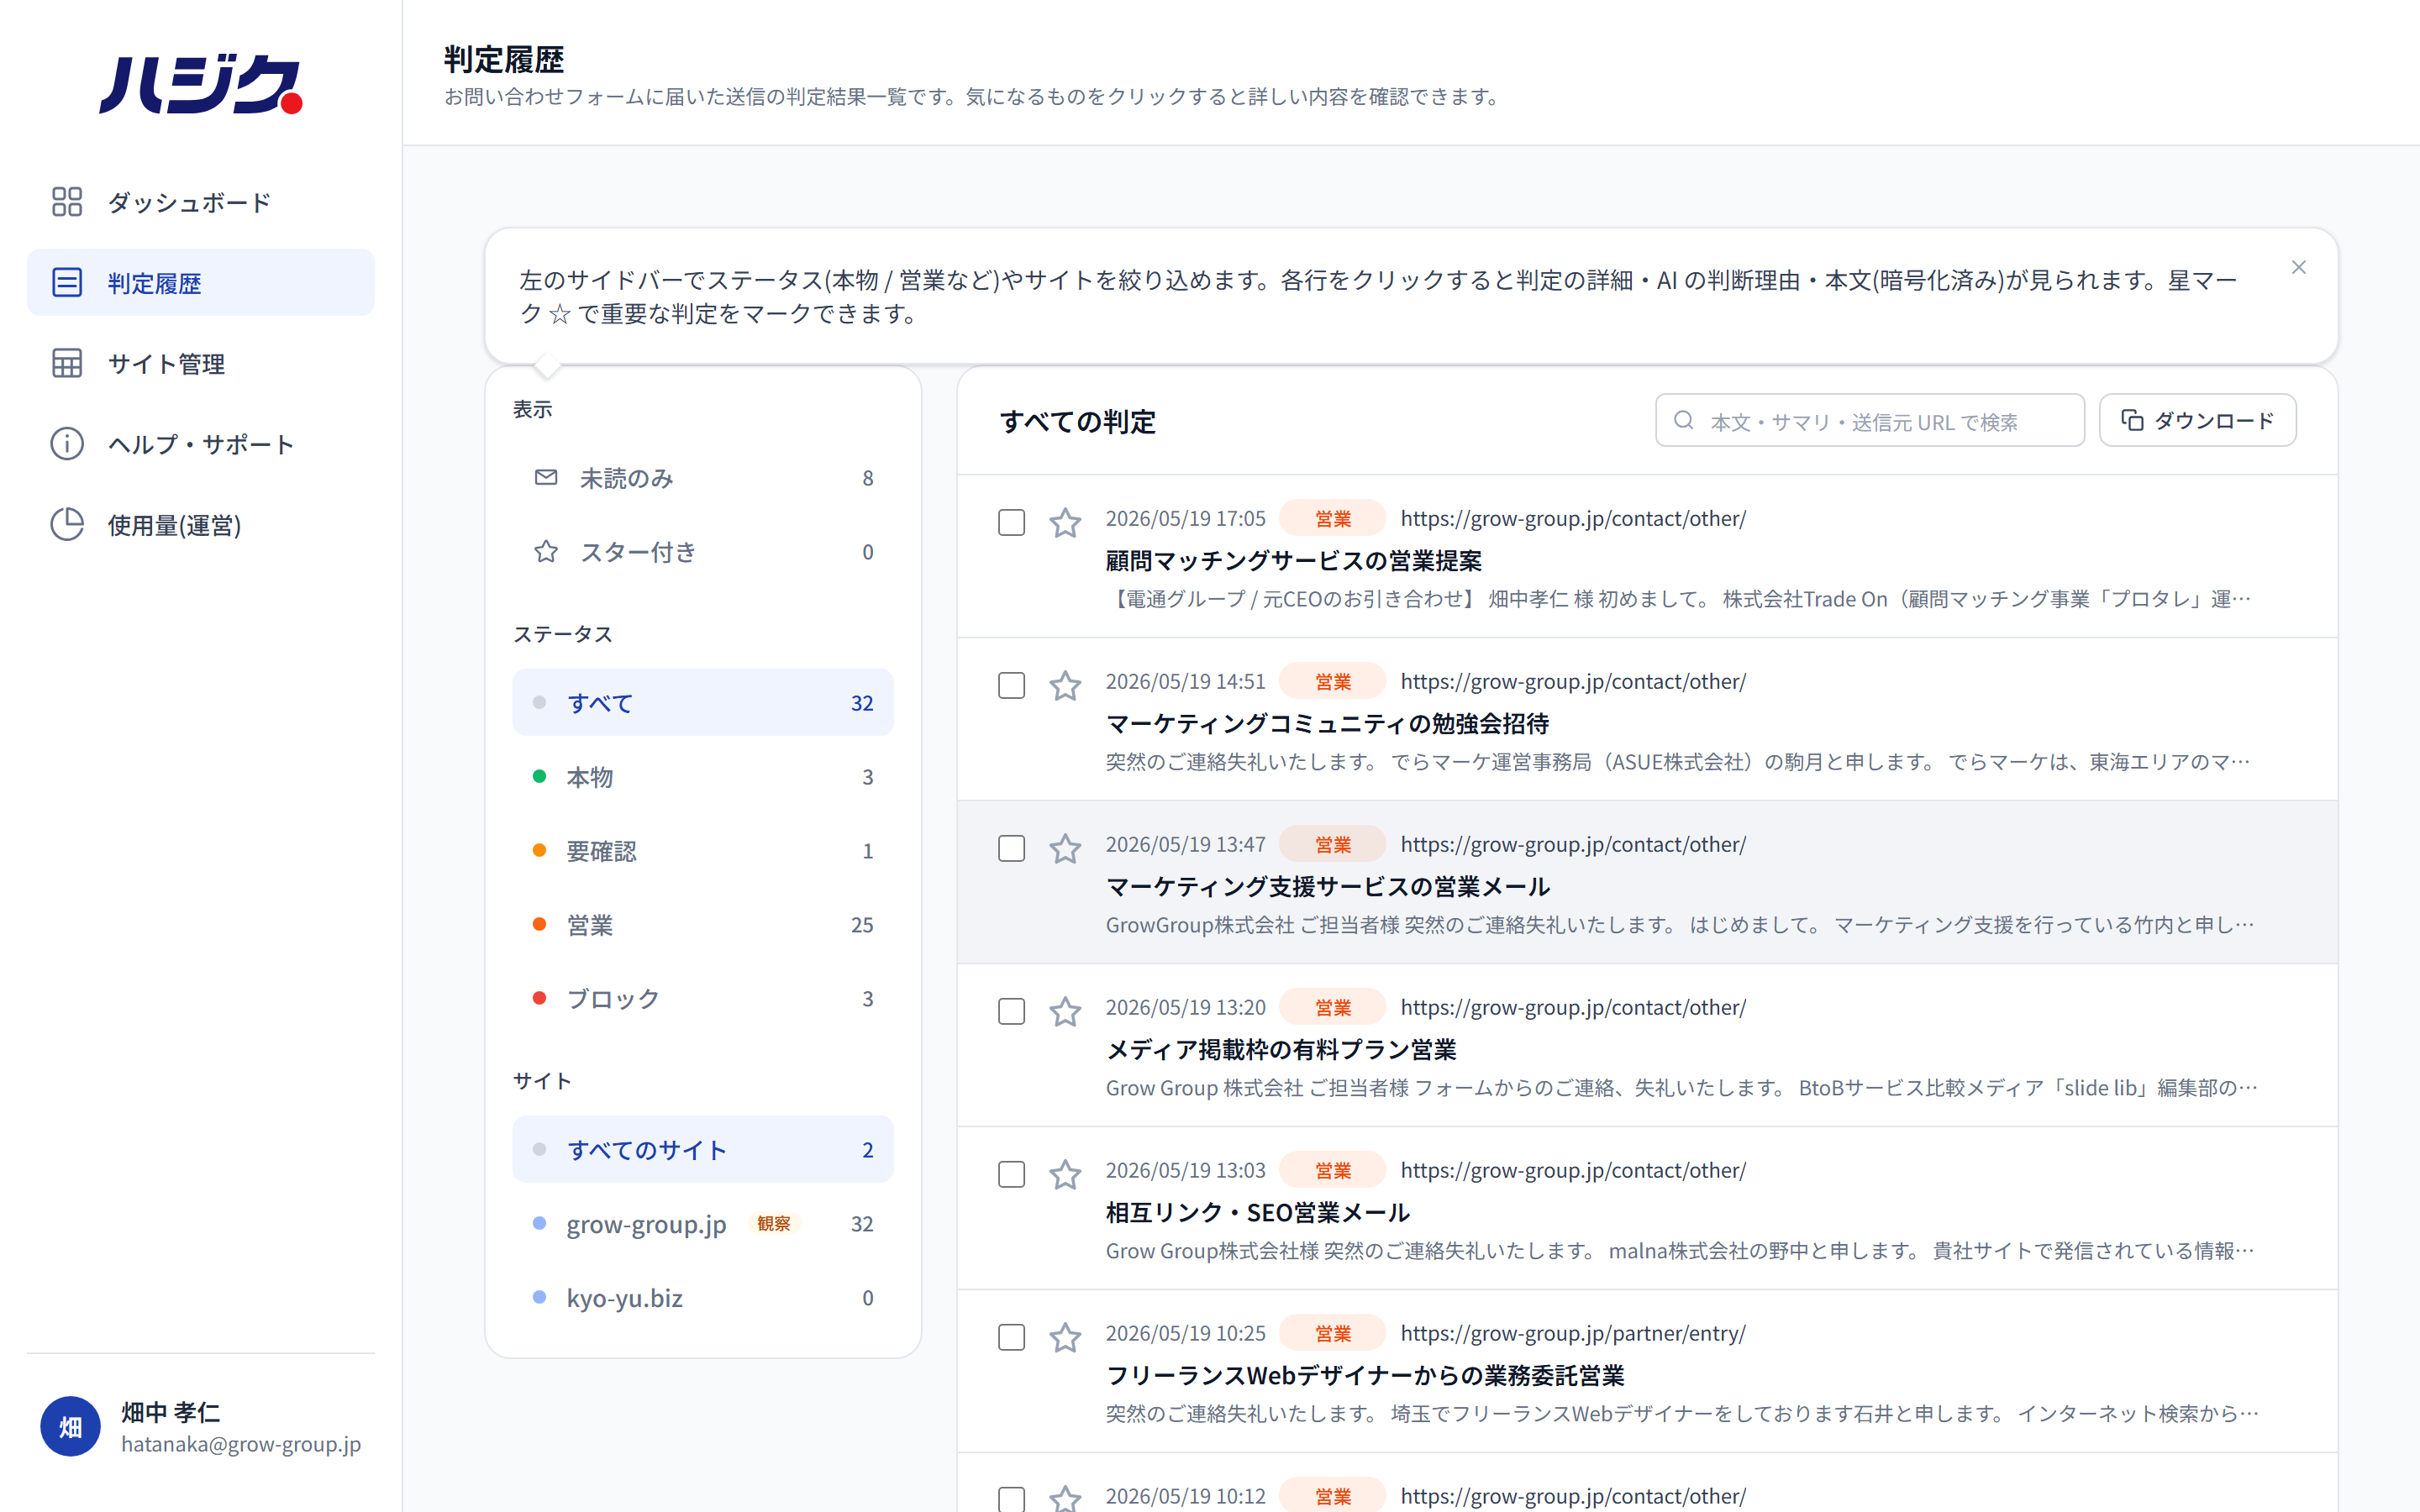Click the すべての判定 heading

coord(1077,421)
